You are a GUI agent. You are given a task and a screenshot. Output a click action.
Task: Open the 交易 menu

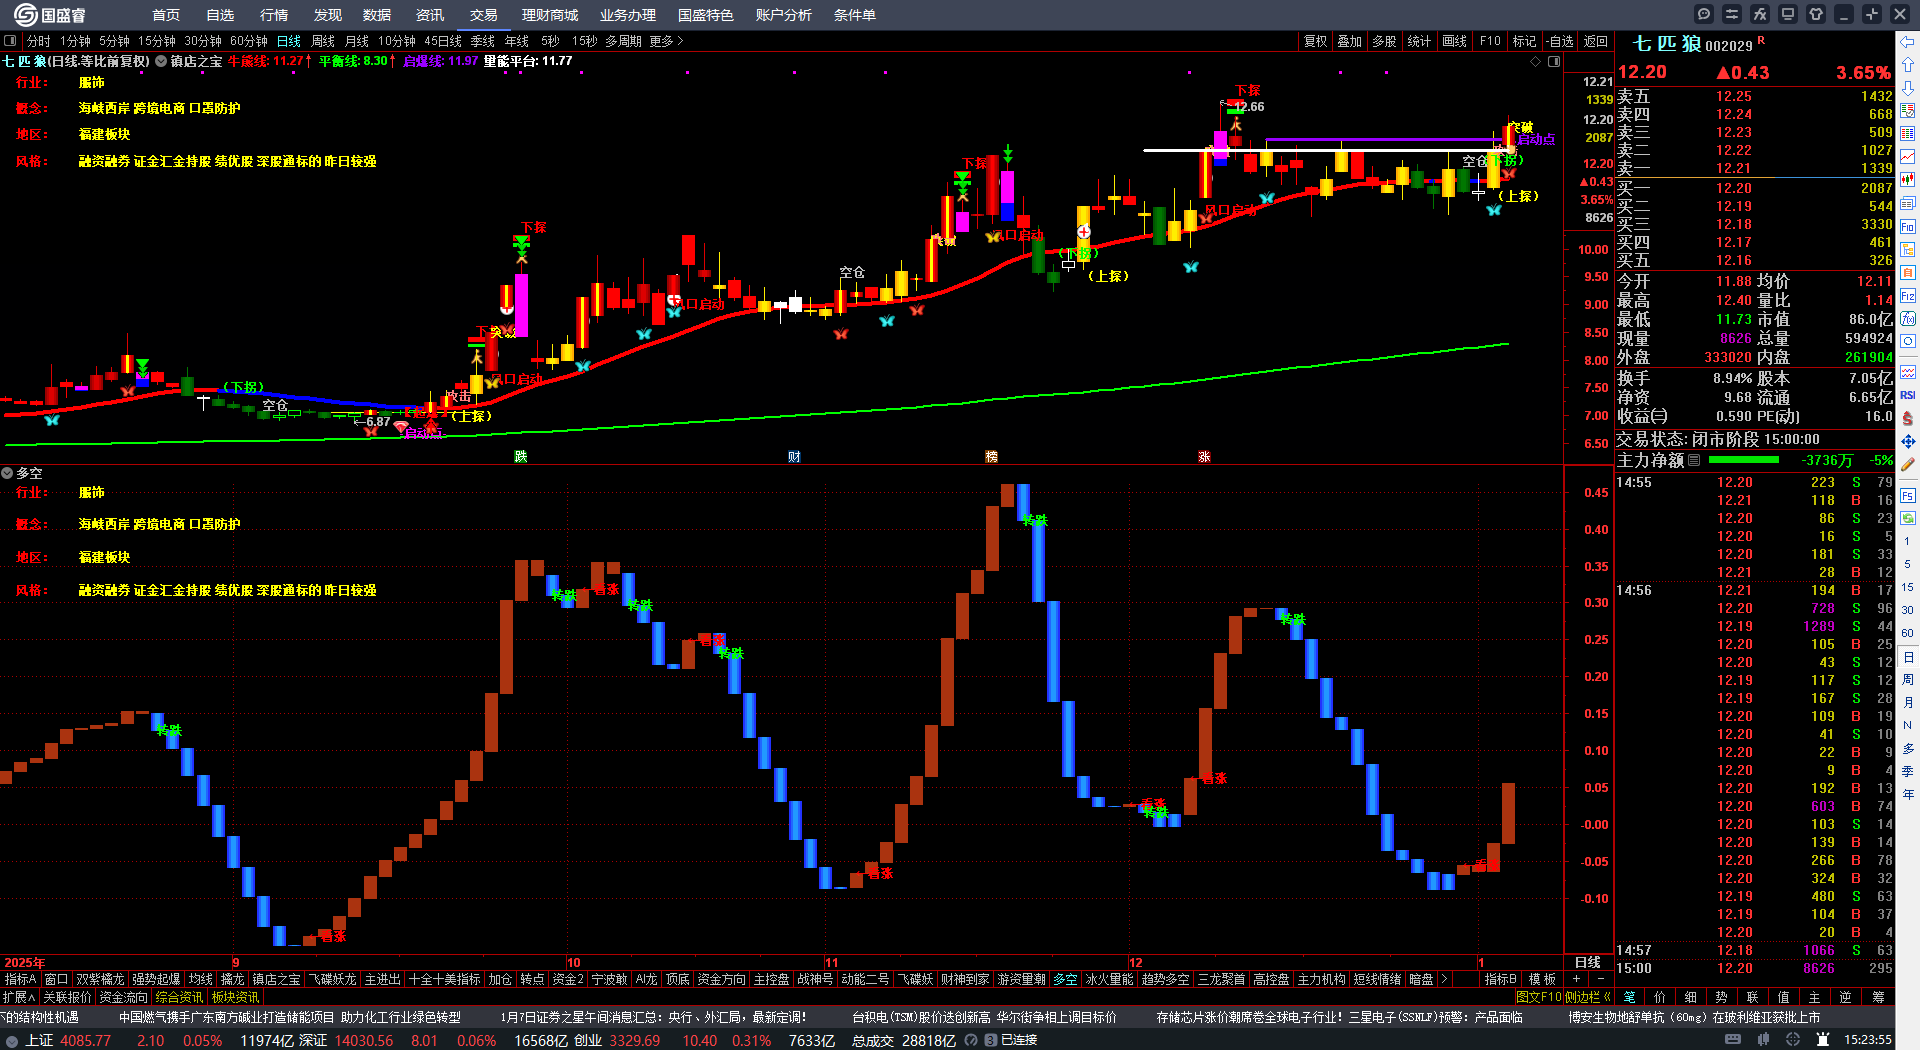point(484,15)
